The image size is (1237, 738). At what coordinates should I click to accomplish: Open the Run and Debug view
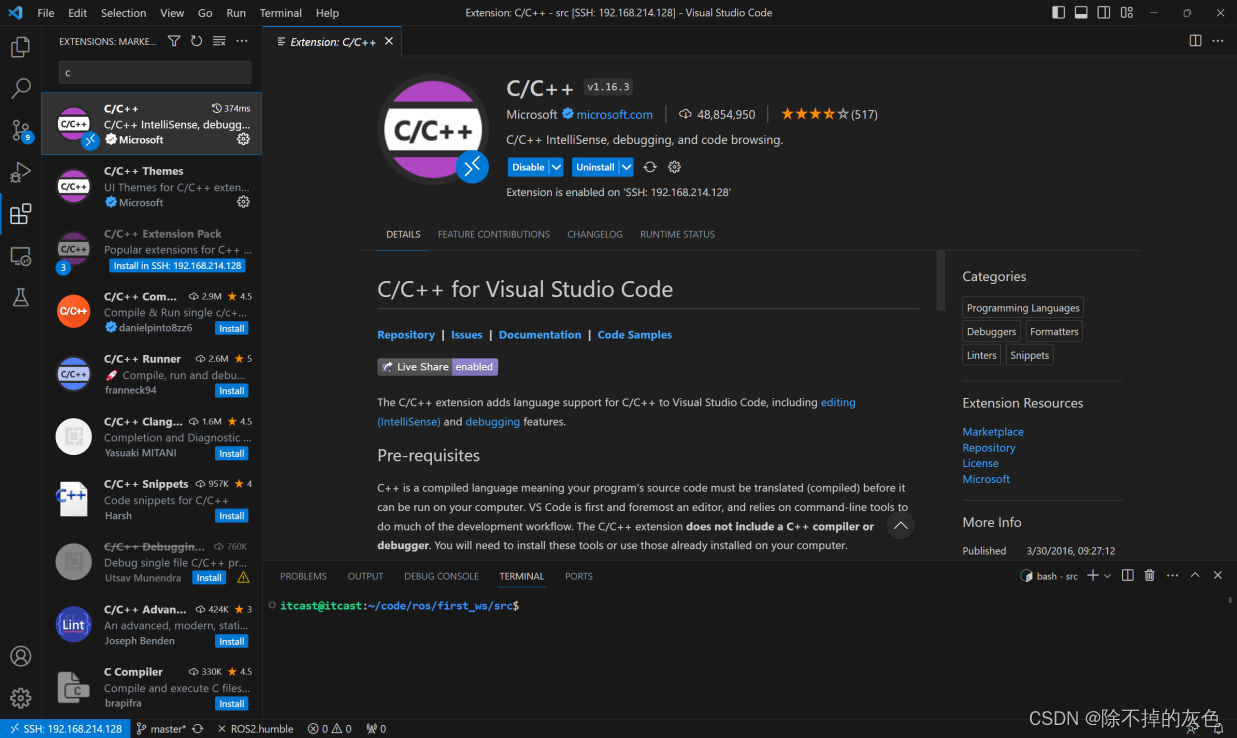pos(21,172)
